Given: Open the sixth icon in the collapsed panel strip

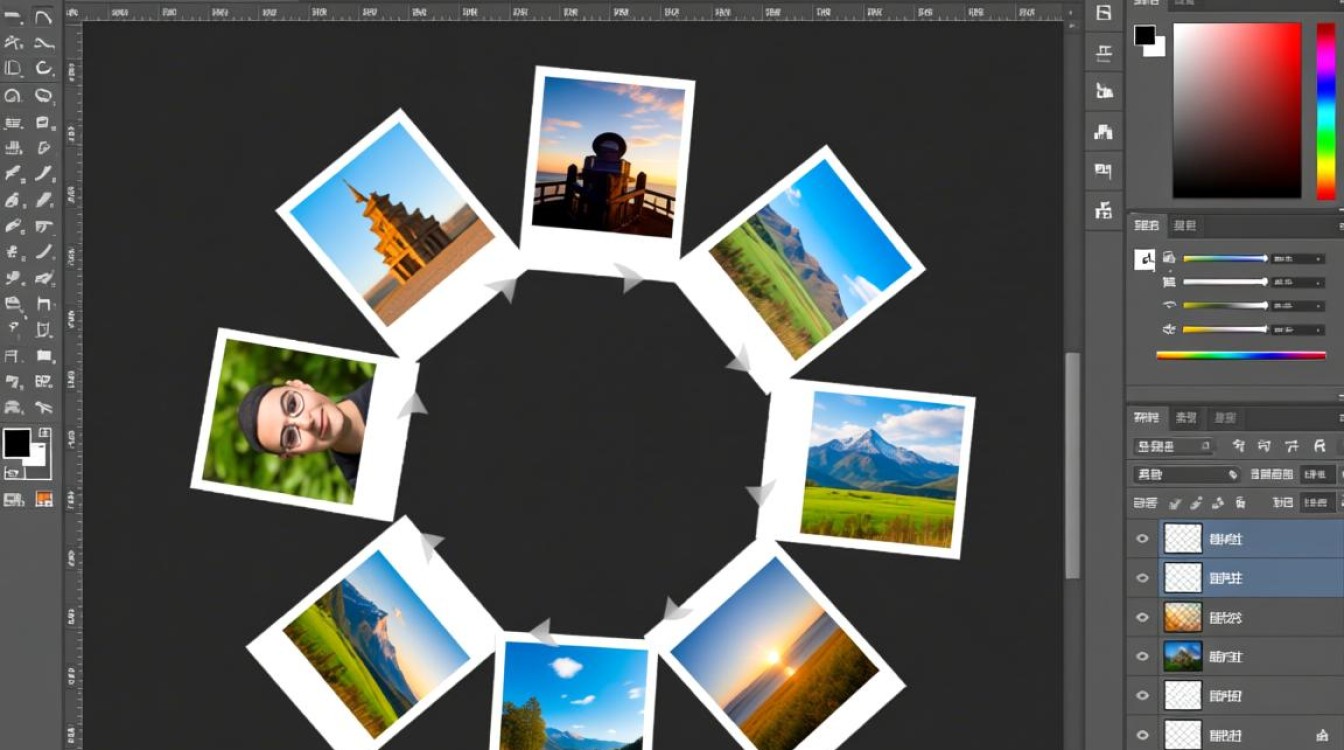Looking at the screenshot, I should tap(1104, 210).
